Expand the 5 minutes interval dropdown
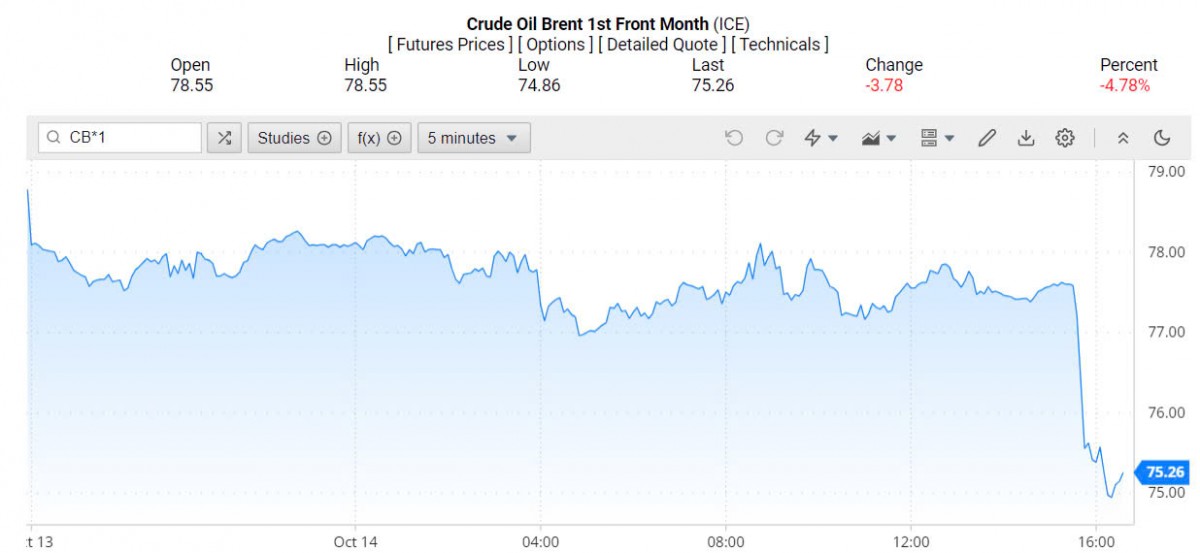 tap(473, 138)
